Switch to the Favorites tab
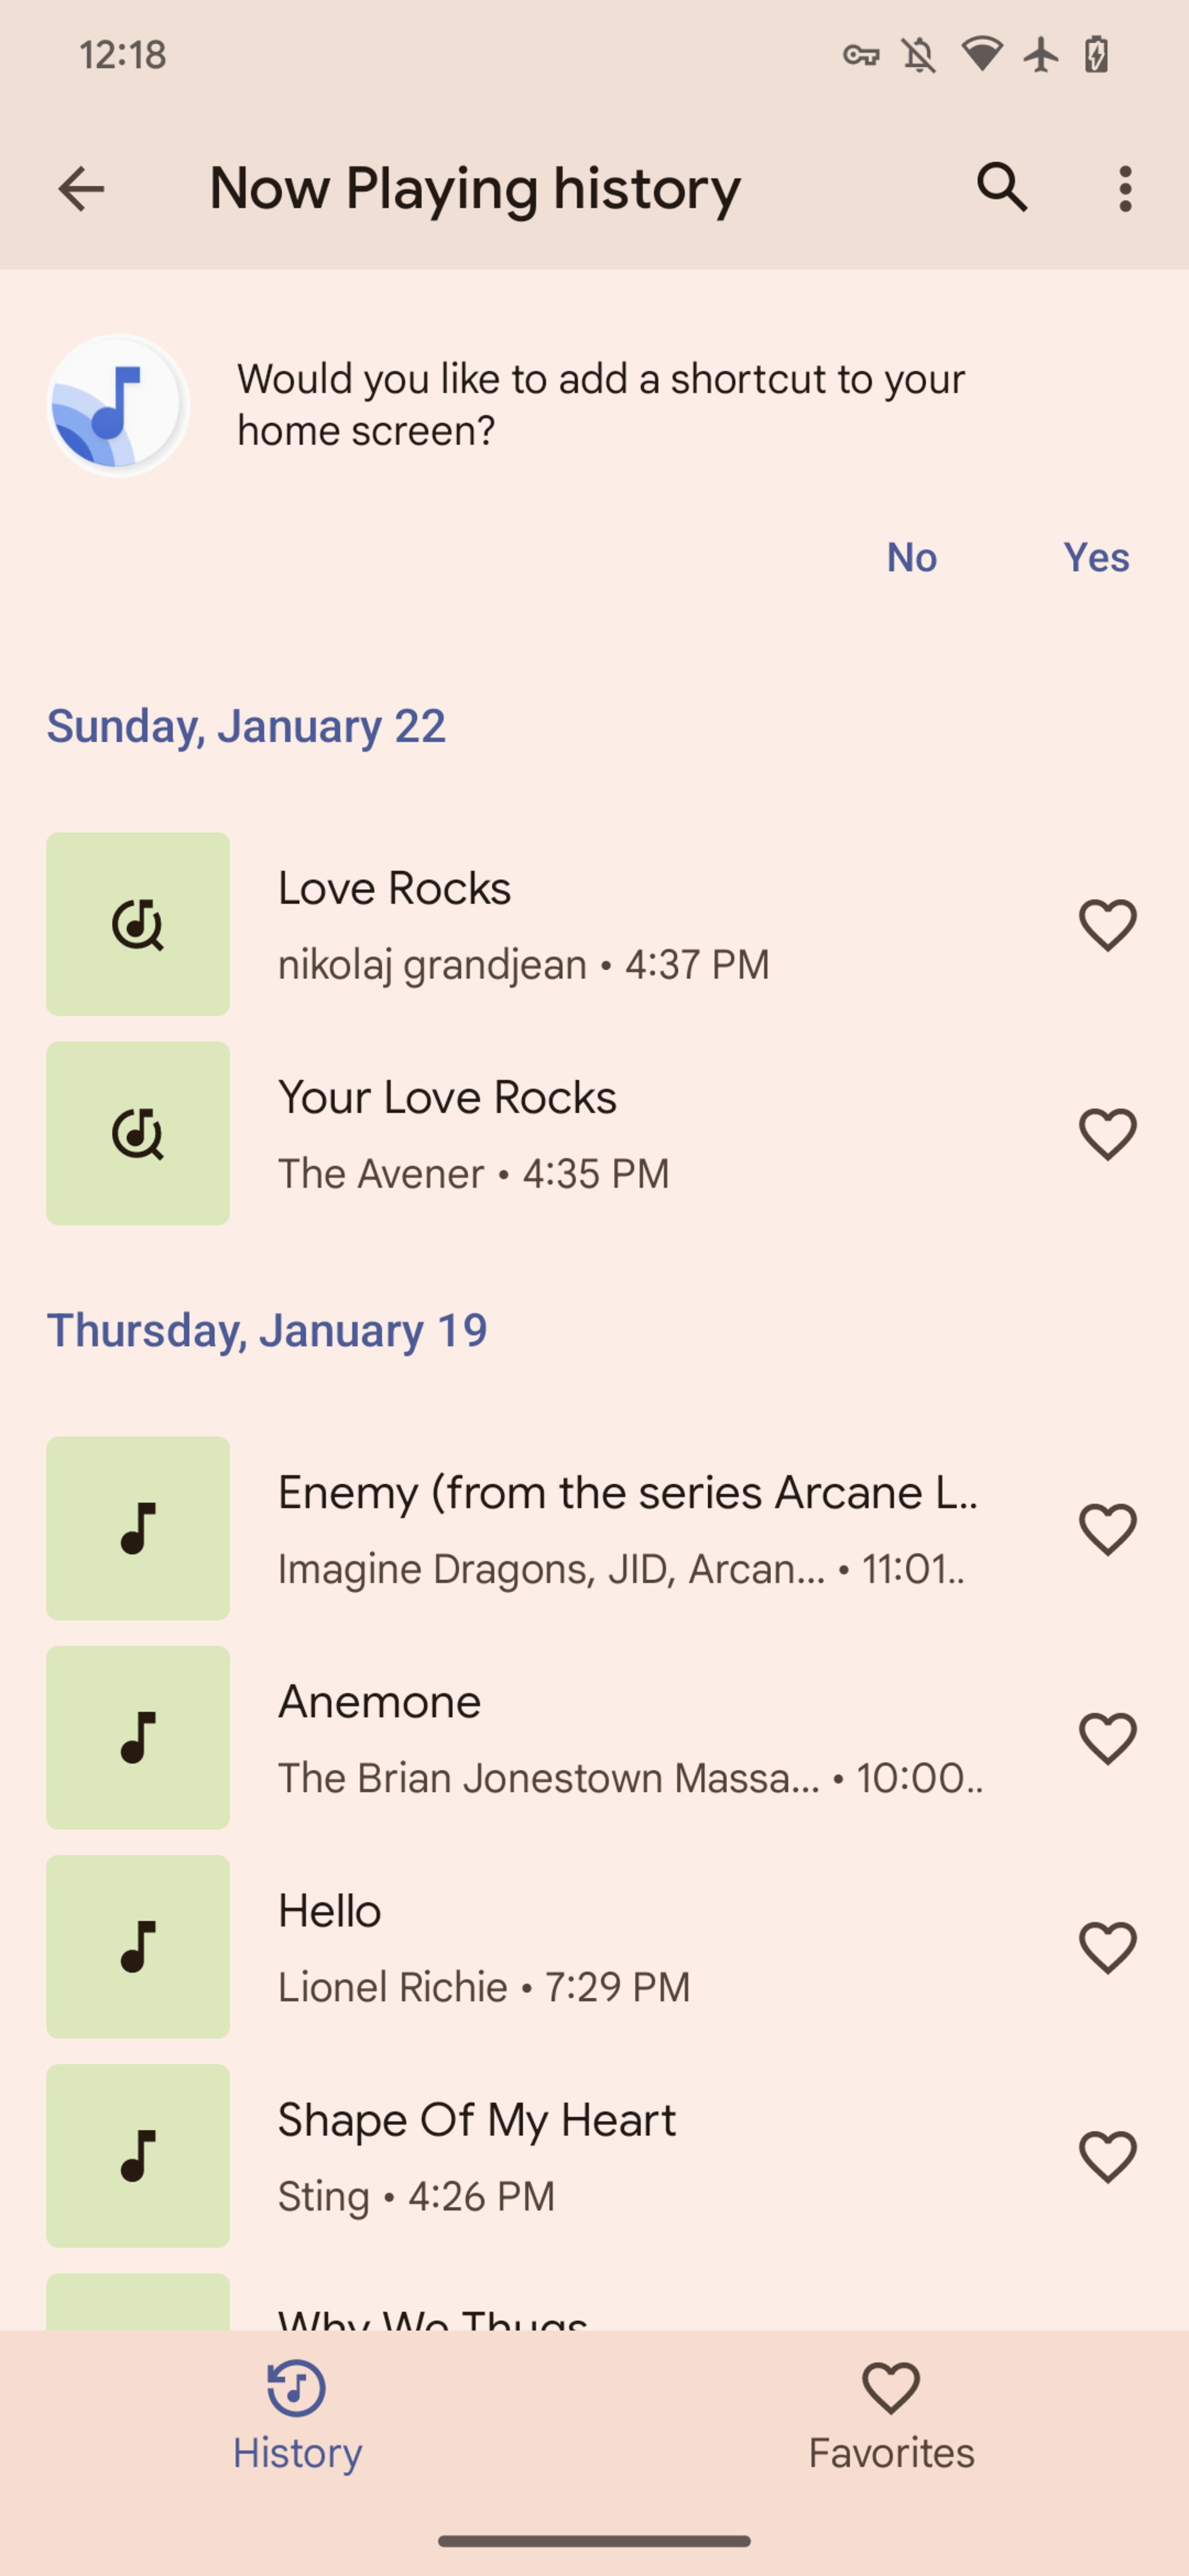The image size is (1189, 2576). point(891,2415)
